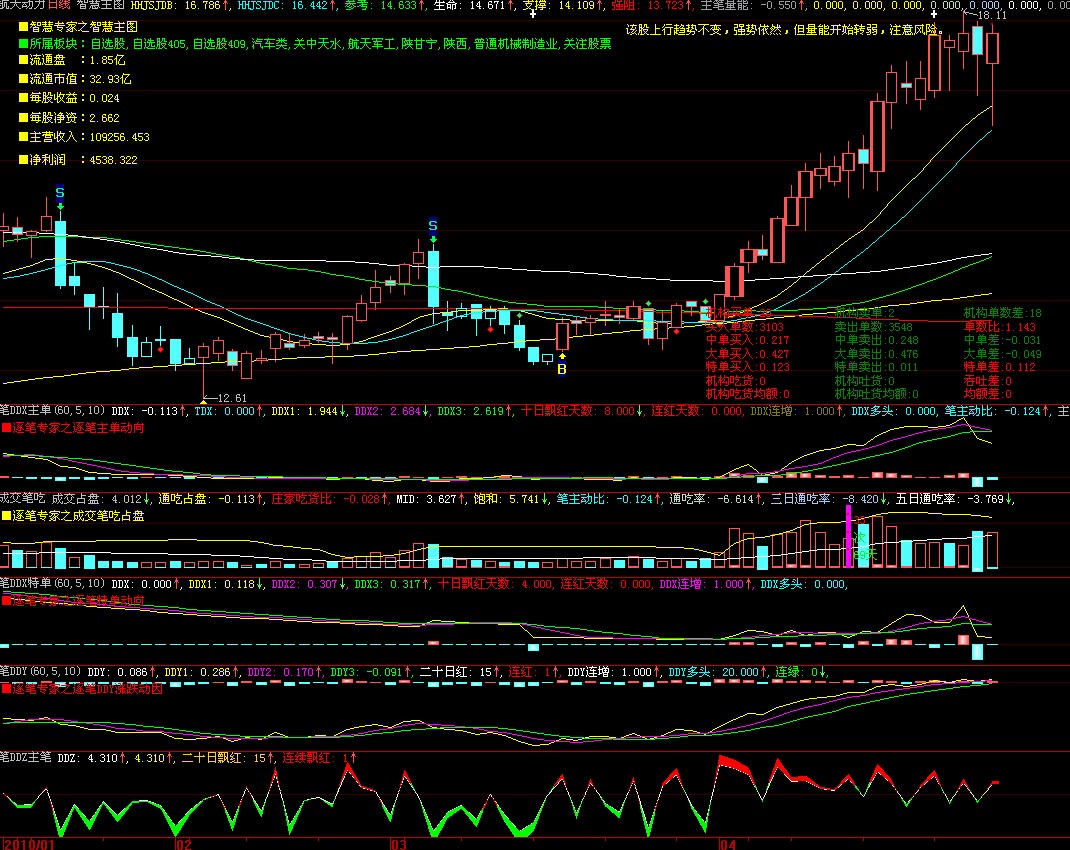The image size is (1070, 850).
Task: Click the 强阻: 13.723 value
Action: tap(652, 5)
